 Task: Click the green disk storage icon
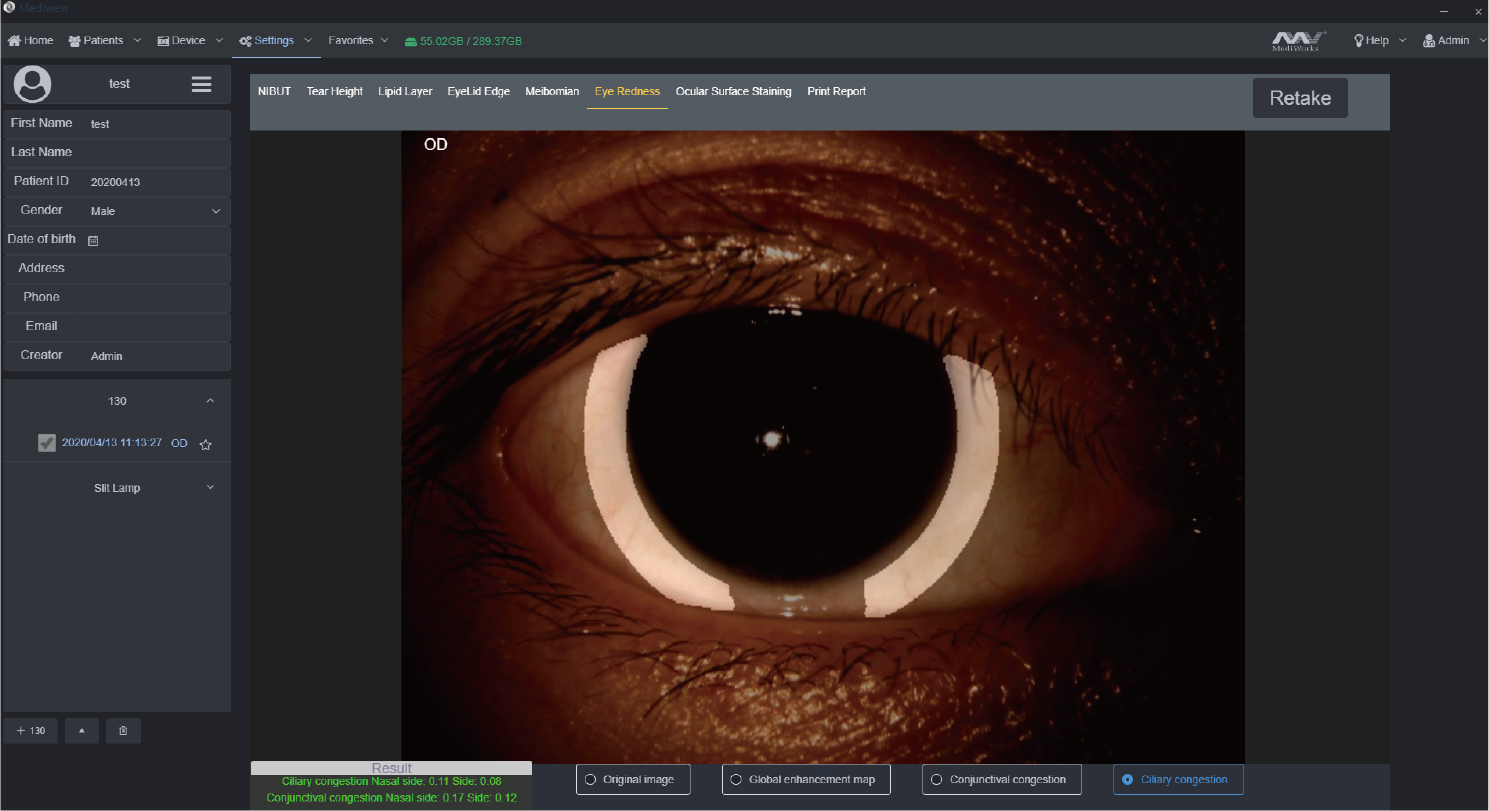pyautogui.click(x=410, y=42)
